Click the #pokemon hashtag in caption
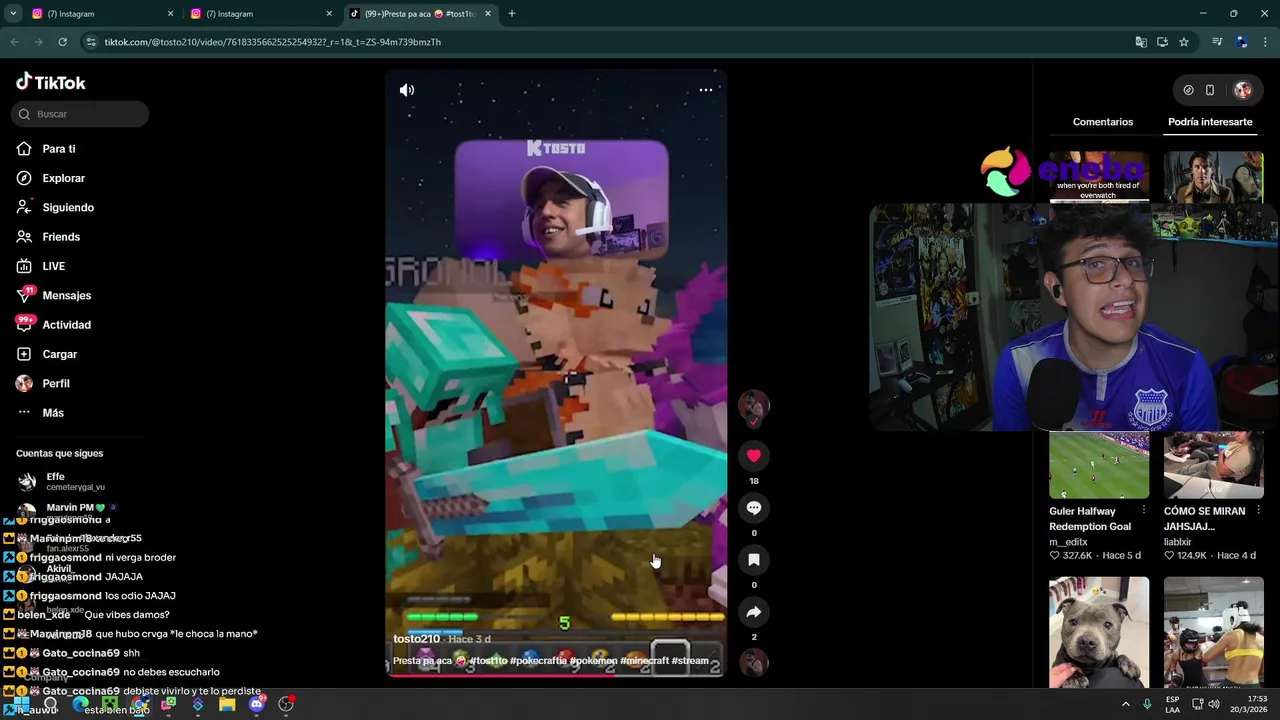Viewport: 1280px width, 720px height. 591,661
